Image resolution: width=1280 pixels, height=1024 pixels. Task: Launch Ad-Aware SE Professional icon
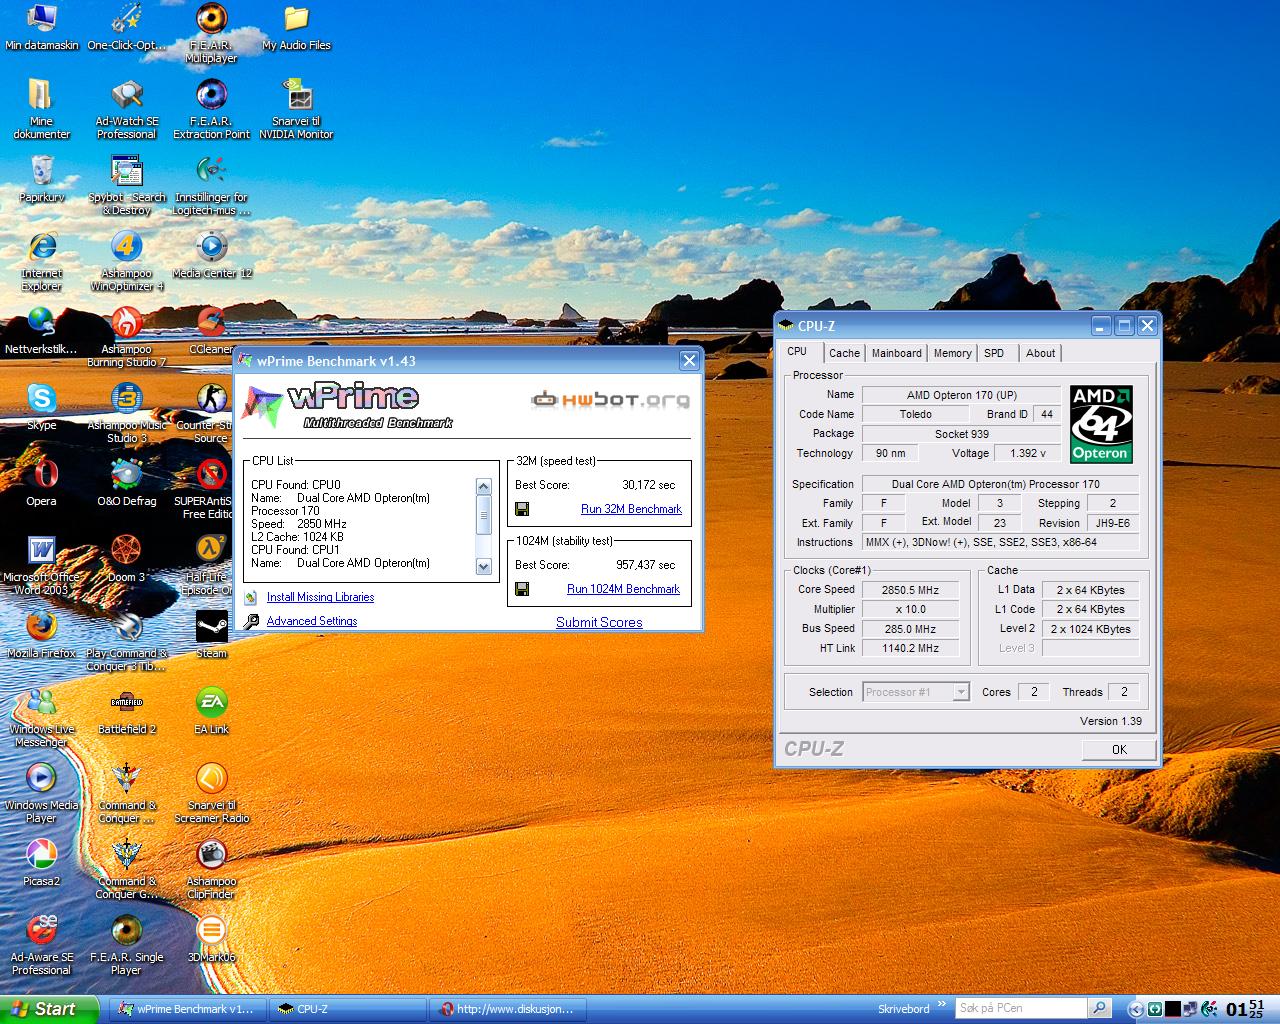pyautogui.click(x=41, y=931)
